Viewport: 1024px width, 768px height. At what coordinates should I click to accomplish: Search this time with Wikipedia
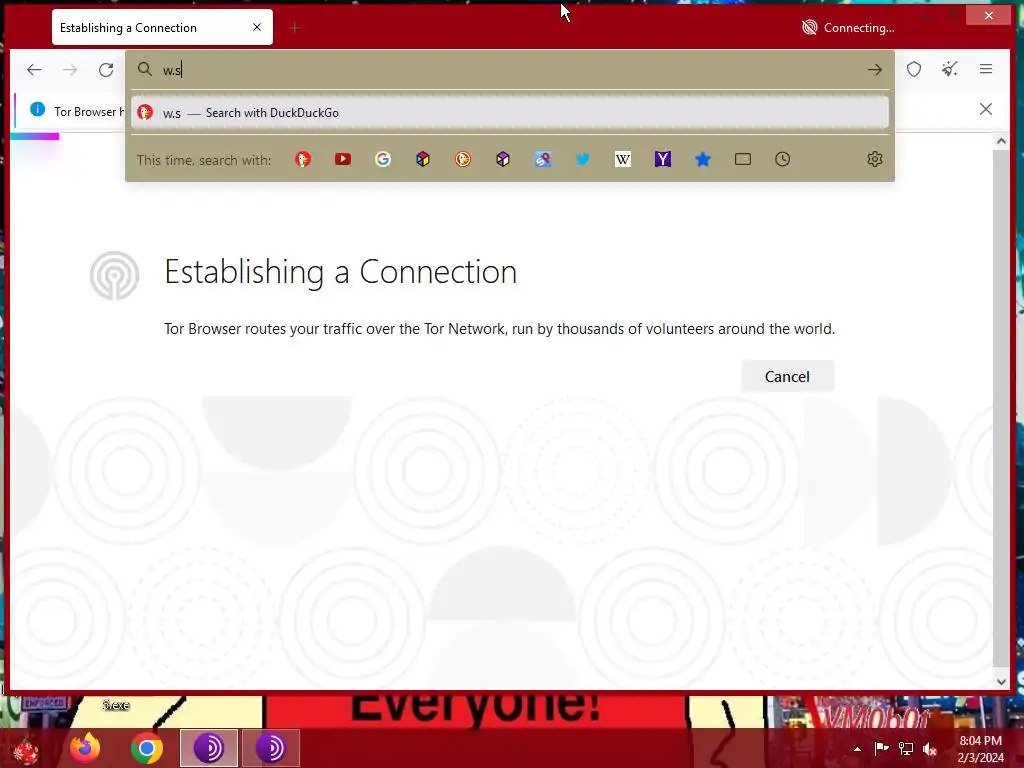pyautogui.click(x=622, y=159)
